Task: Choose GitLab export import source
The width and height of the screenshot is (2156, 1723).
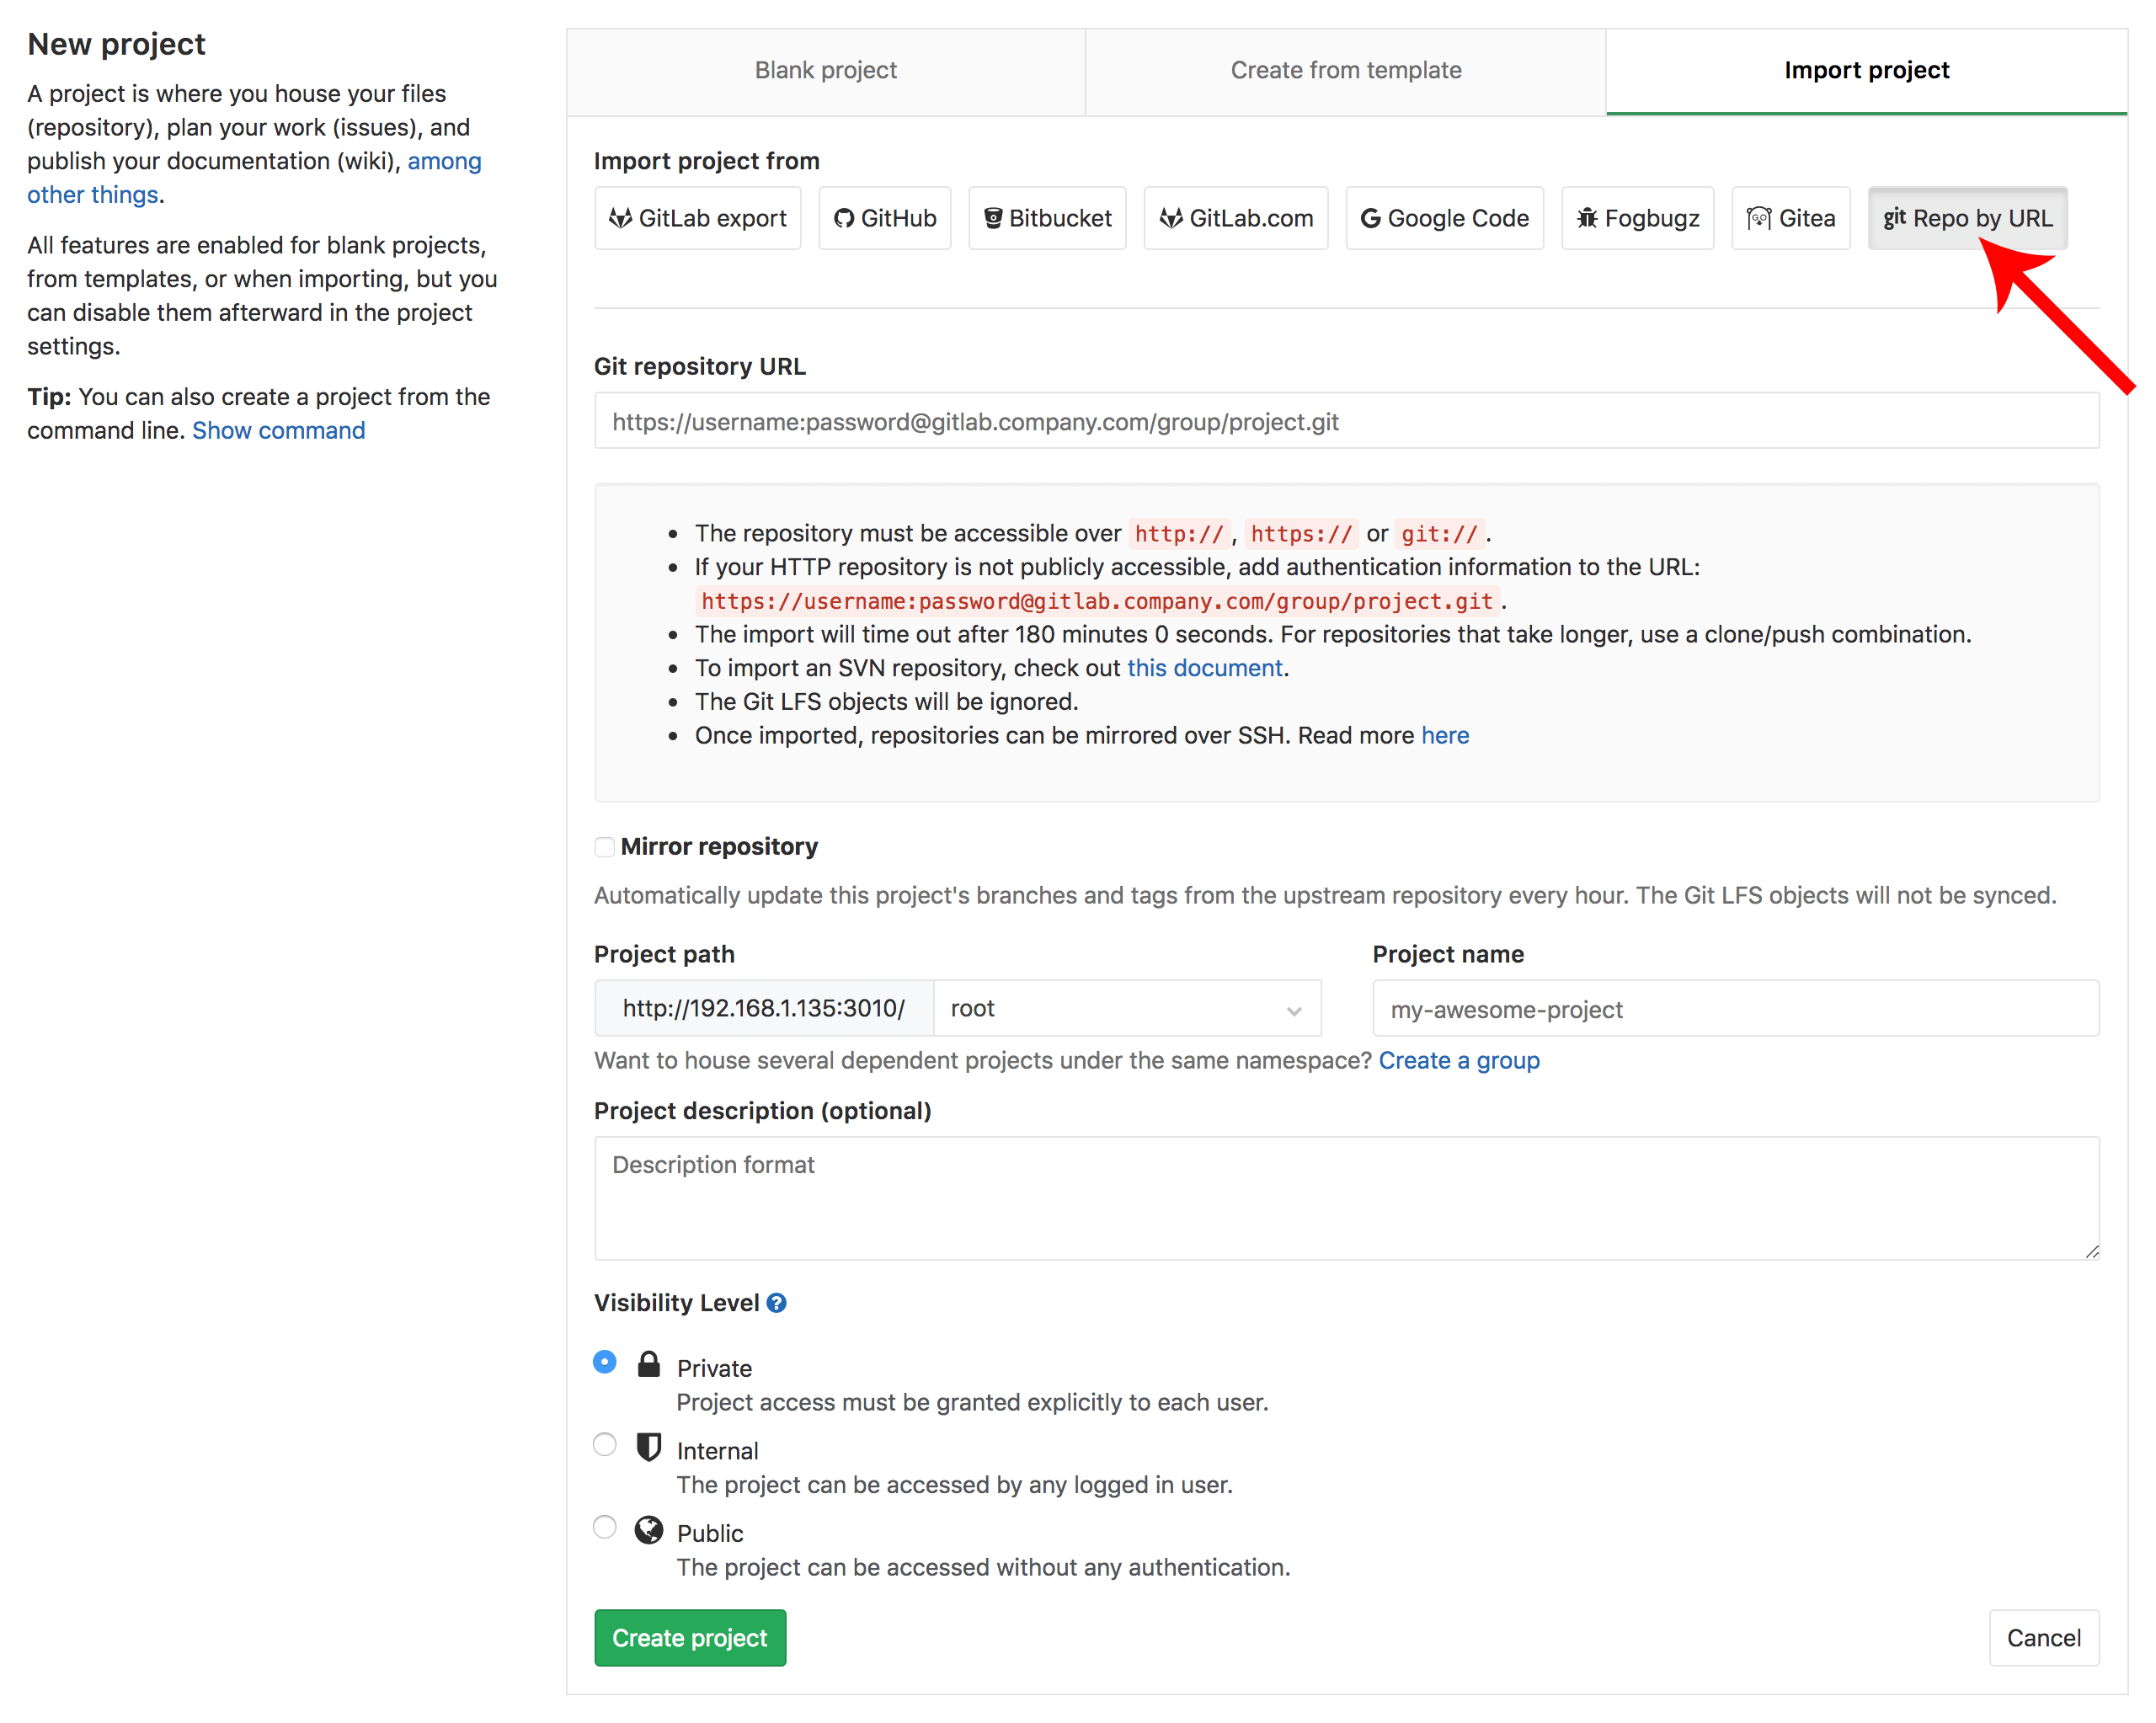Action: click(697, 218)
